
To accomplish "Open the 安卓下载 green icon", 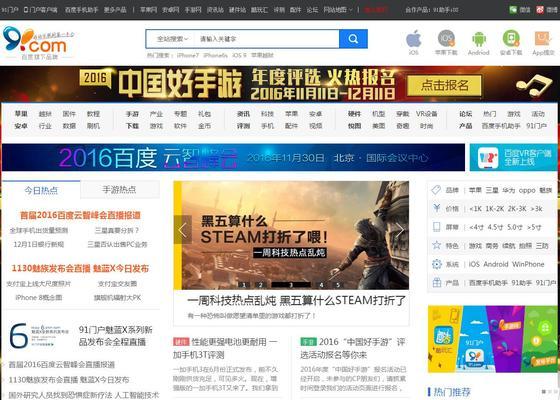I will [x=511, y=38].
